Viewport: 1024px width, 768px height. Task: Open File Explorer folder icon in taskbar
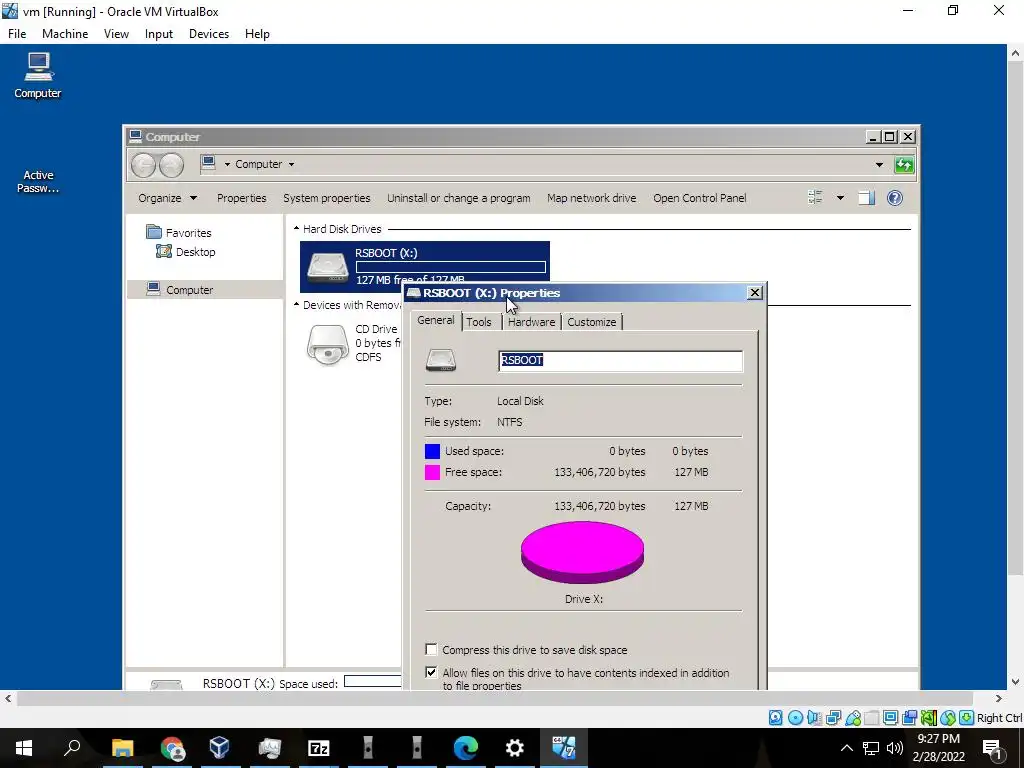(x=122, y=748)
